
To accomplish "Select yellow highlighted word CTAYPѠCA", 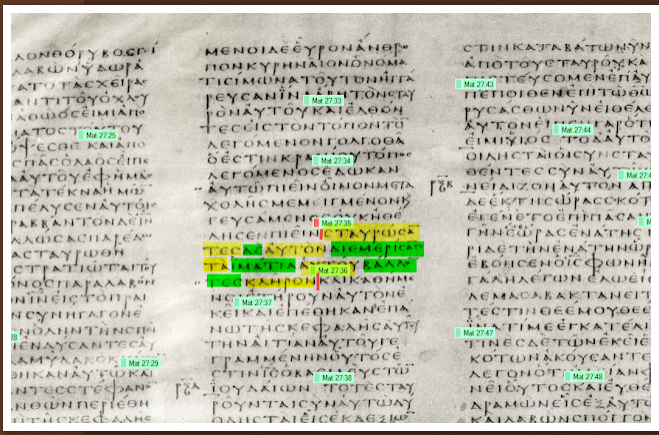I will [x=372, y=232].
